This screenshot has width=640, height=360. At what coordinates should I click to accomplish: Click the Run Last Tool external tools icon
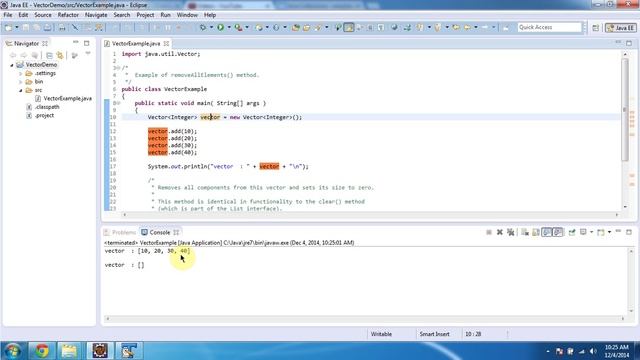click(x=238, y=27)
